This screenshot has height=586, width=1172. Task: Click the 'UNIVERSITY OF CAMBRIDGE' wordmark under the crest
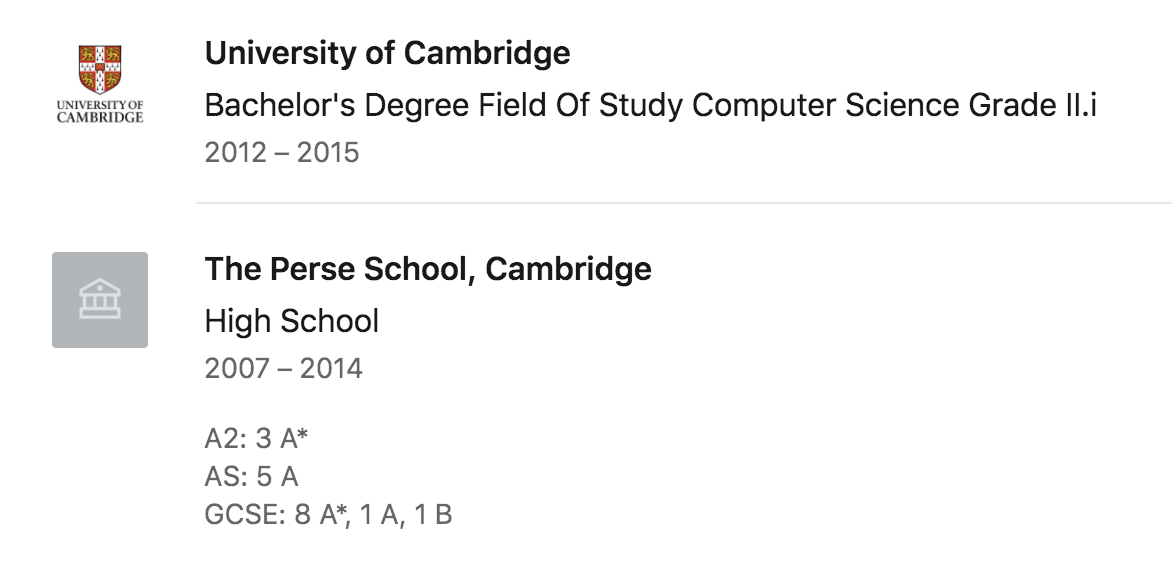tap(100, 111)
